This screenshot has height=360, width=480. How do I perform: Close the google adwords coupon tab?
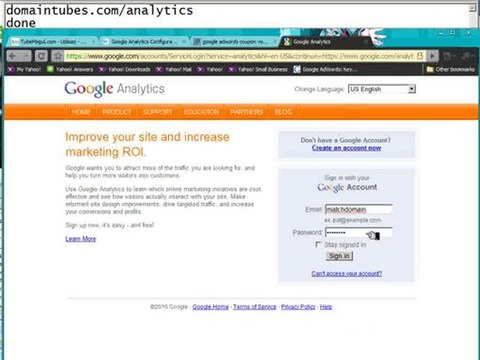[275, 42]
